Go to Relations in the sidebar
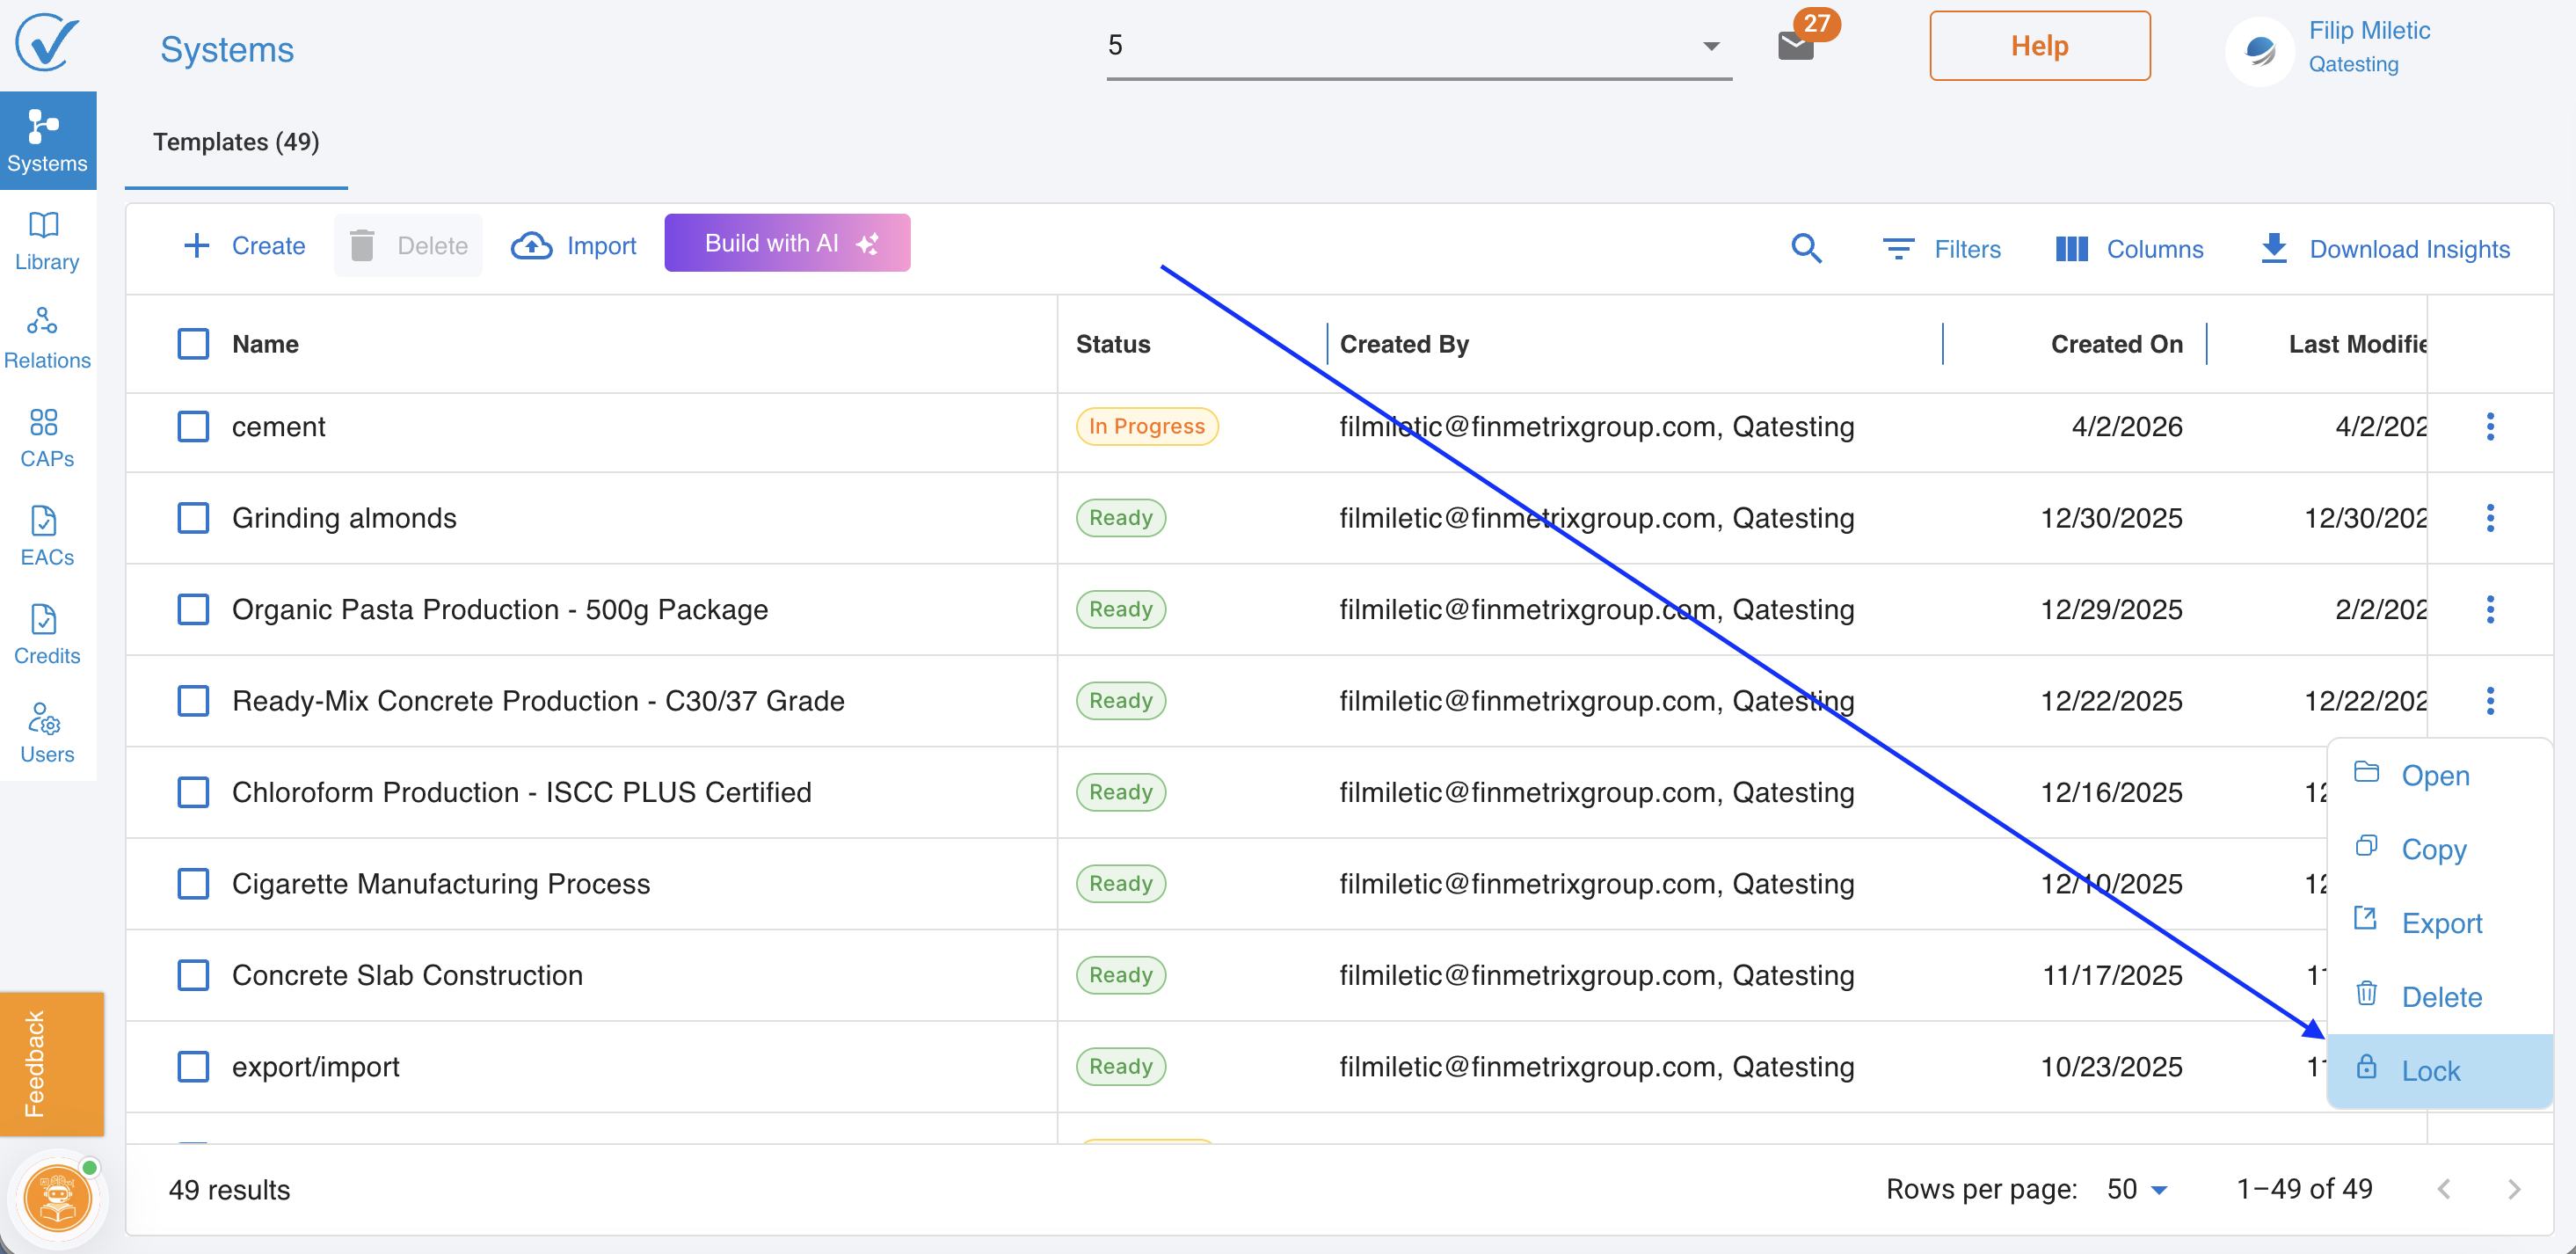Screen dimensions: 2576x1254 pyautogui.click(x=45, y=338)
